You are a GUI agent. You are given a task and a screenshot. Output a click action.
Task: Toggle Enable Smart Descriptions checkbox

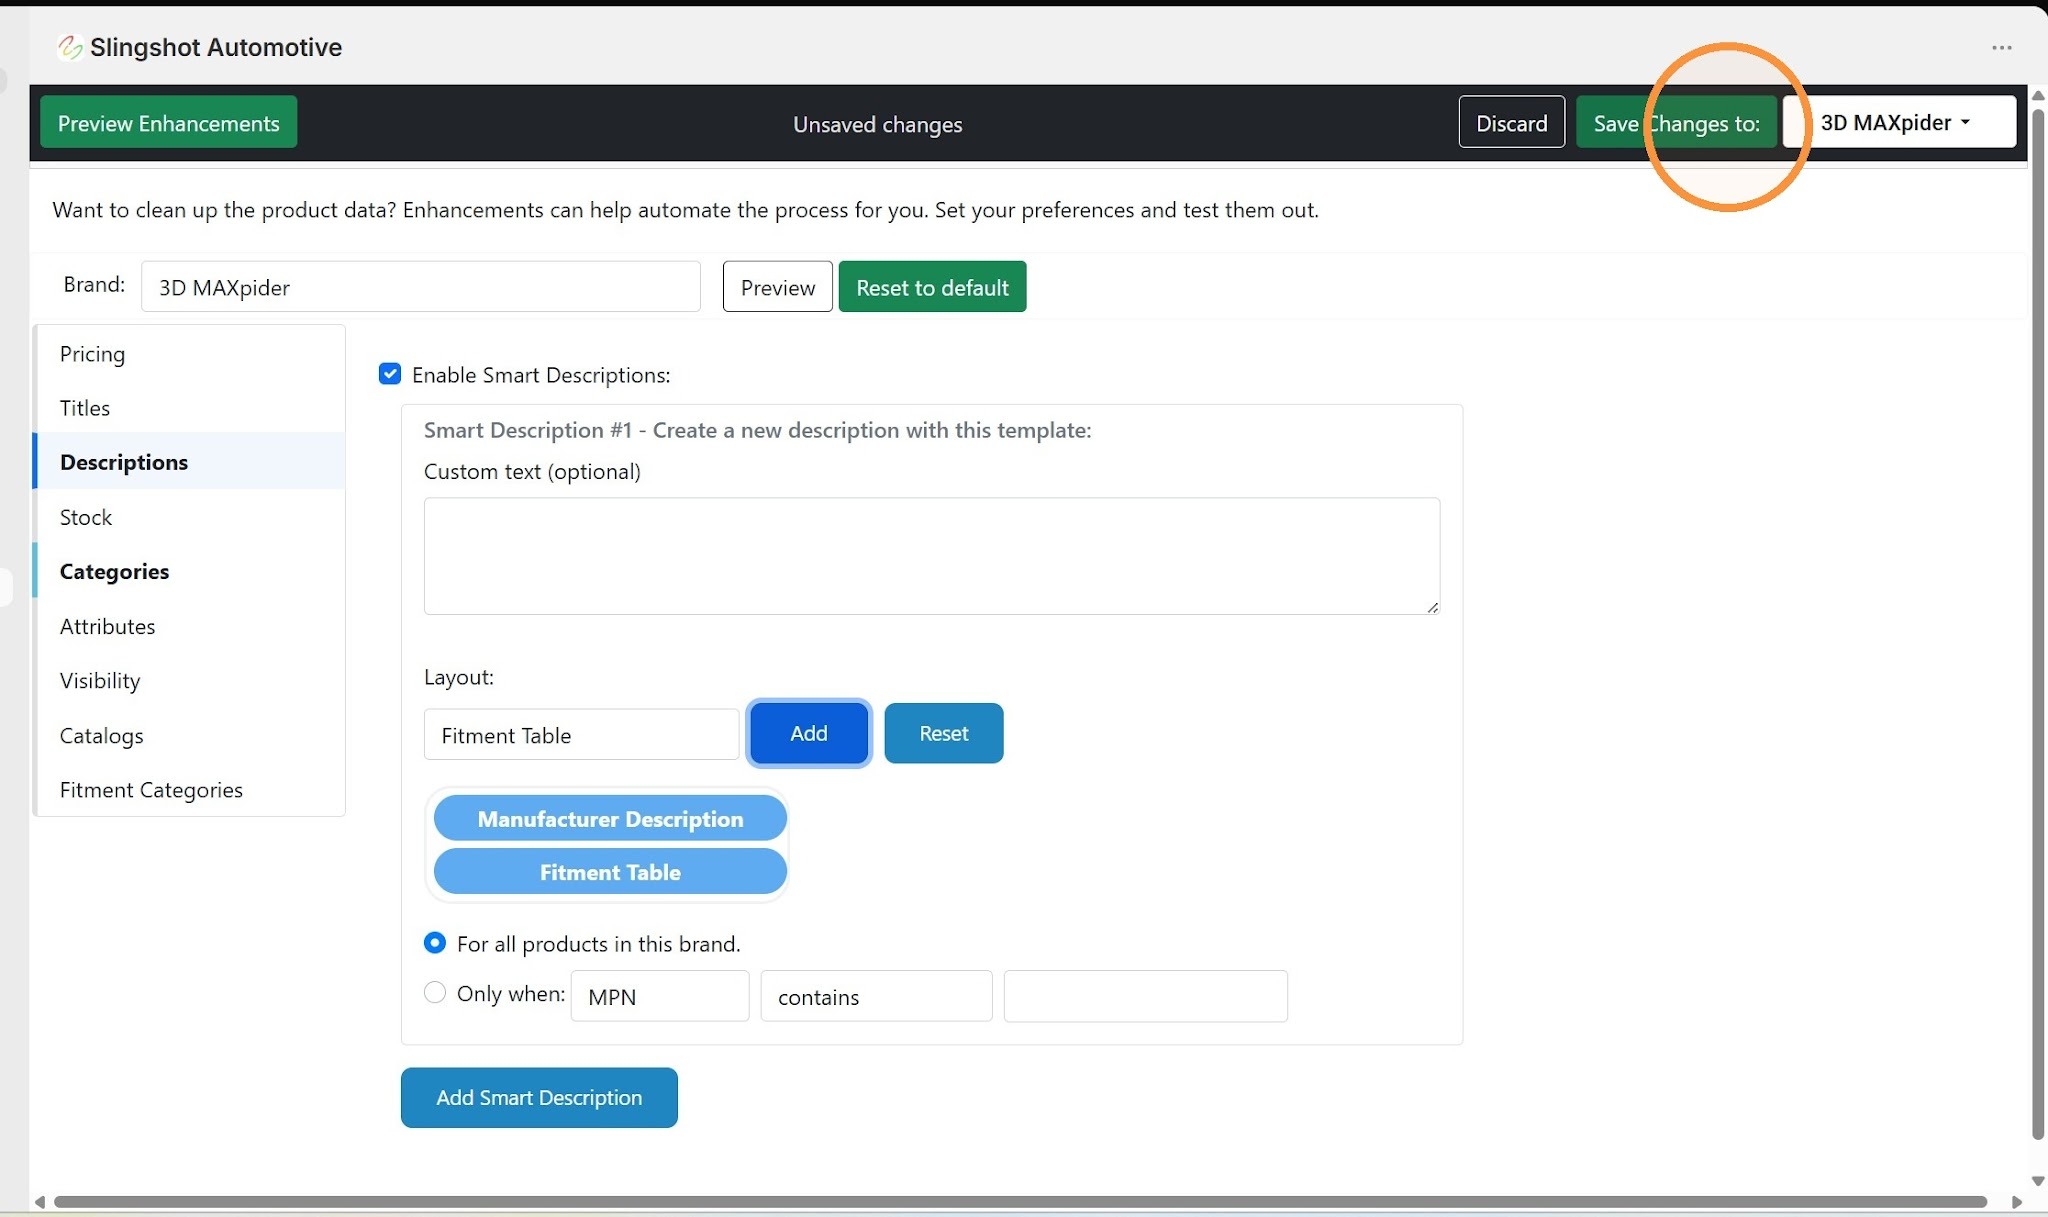[390, 374]
